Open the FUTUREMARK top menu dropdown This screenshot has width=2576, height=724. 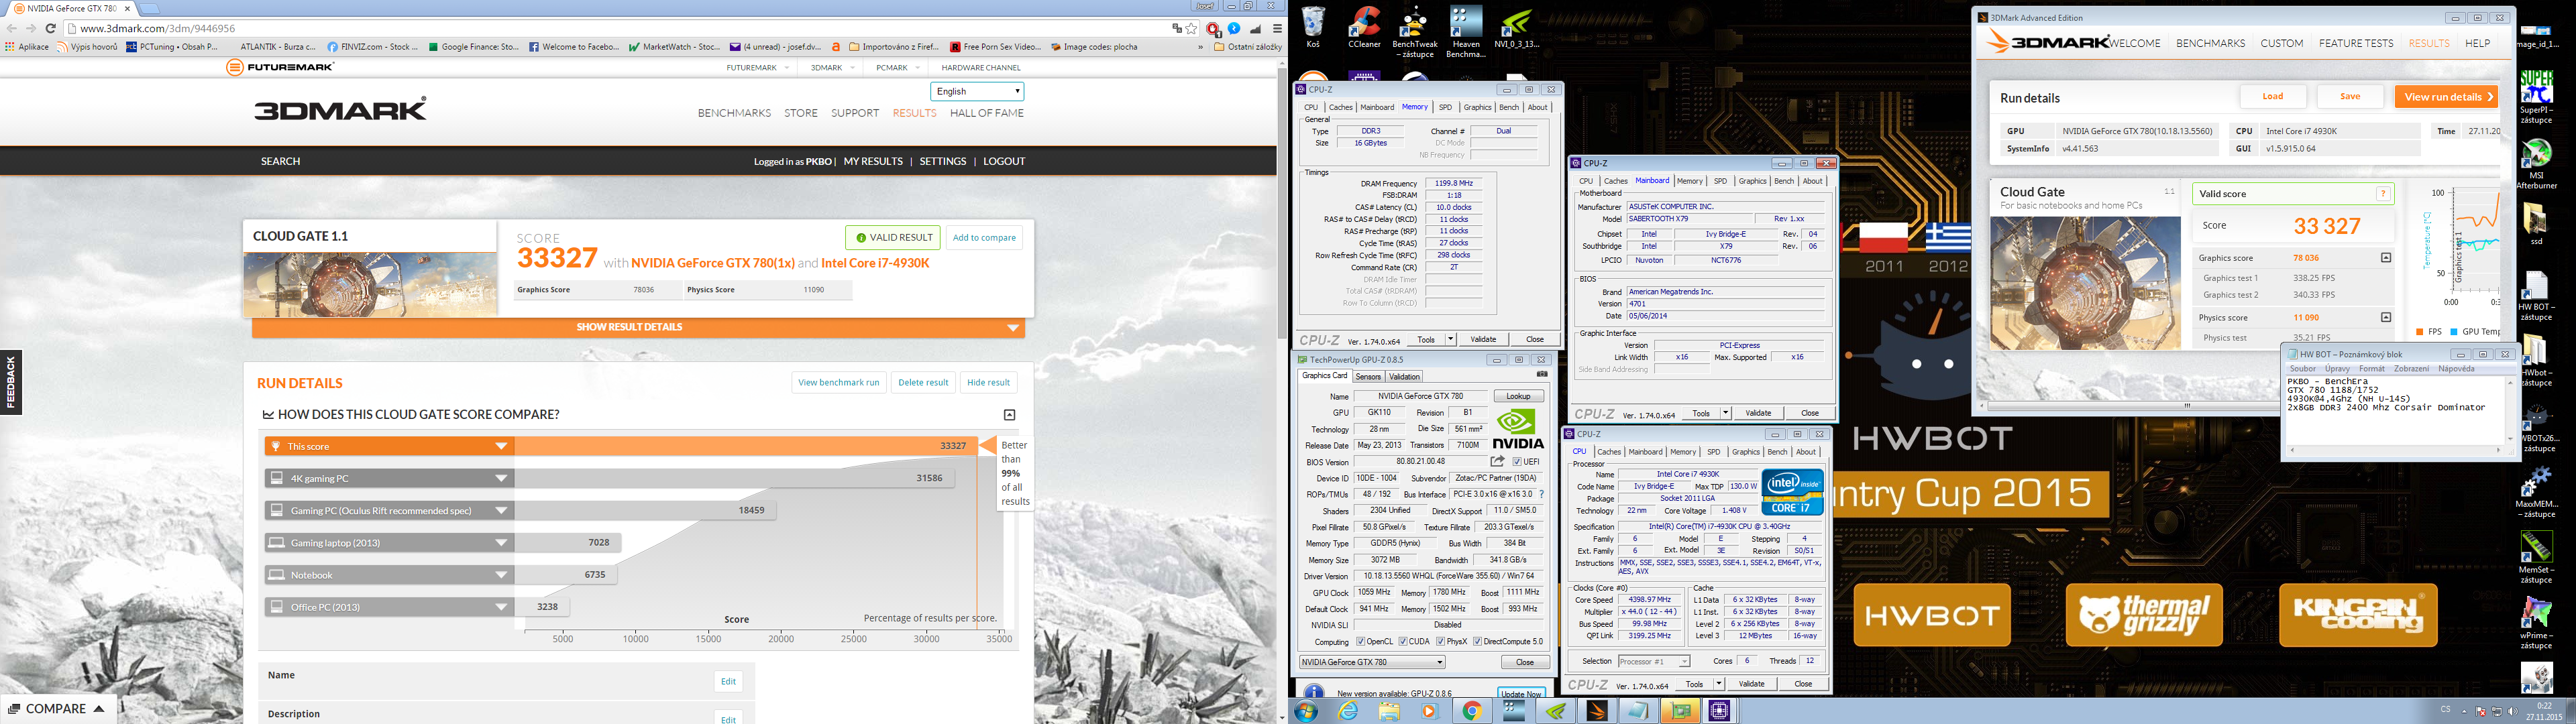pyautogui.click(x=758, y=68)
